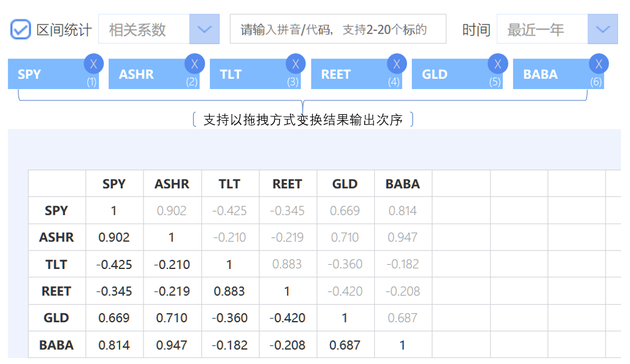The image size is (630, 364).
Task: Select the -0.420 cell in GLD row
Action: pos(287,318)
